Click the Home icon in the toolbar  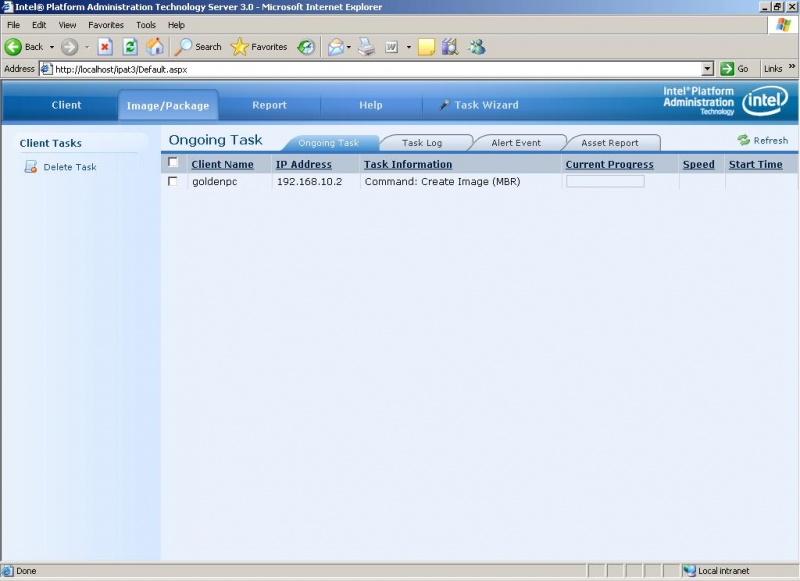pos(155,46)
